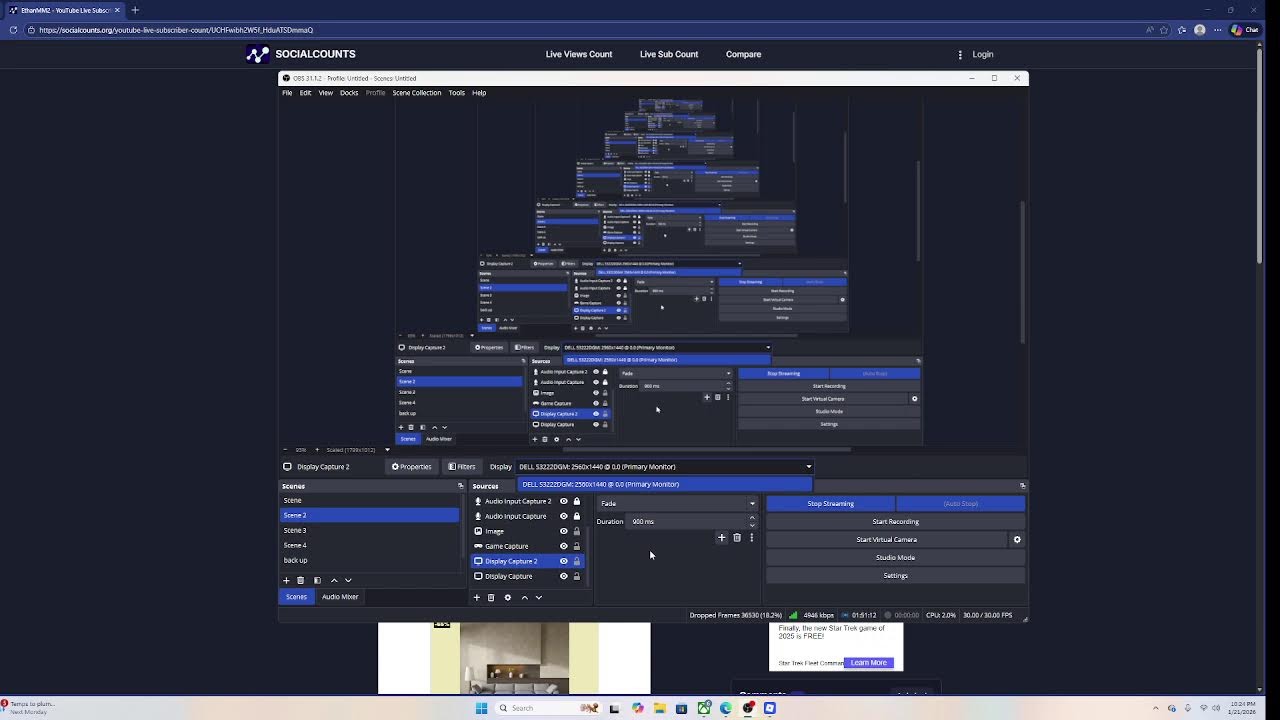
Task: Open the Scene Collection menu
Action: pyautogui.click(x=417, y=93)
